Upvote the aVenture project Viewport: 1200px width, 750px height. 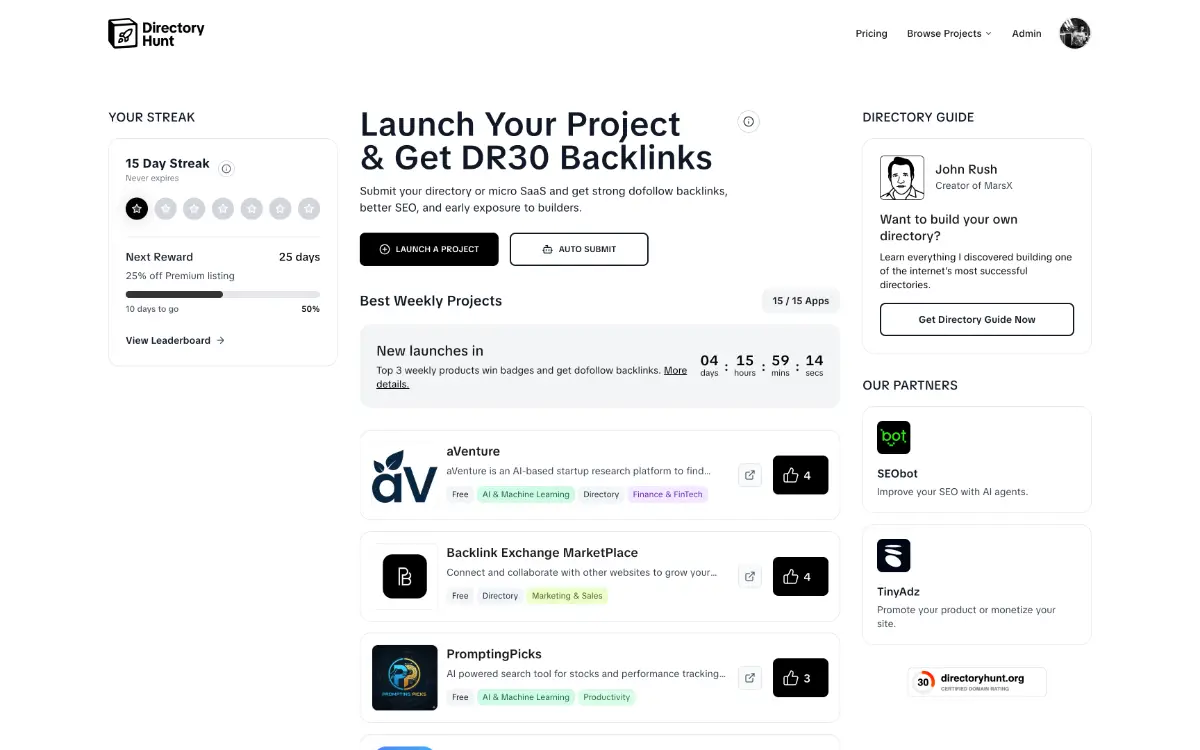pyautogui.click(x=800, y=475)
